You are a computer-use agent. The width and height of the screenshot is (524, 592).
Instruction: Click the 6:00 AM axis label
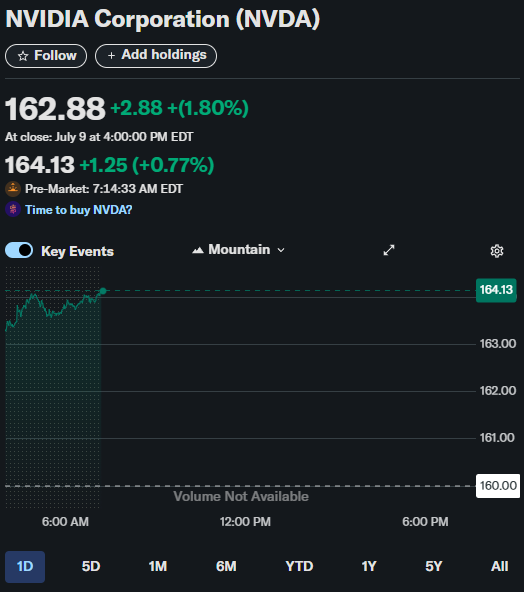pos(65,522)
